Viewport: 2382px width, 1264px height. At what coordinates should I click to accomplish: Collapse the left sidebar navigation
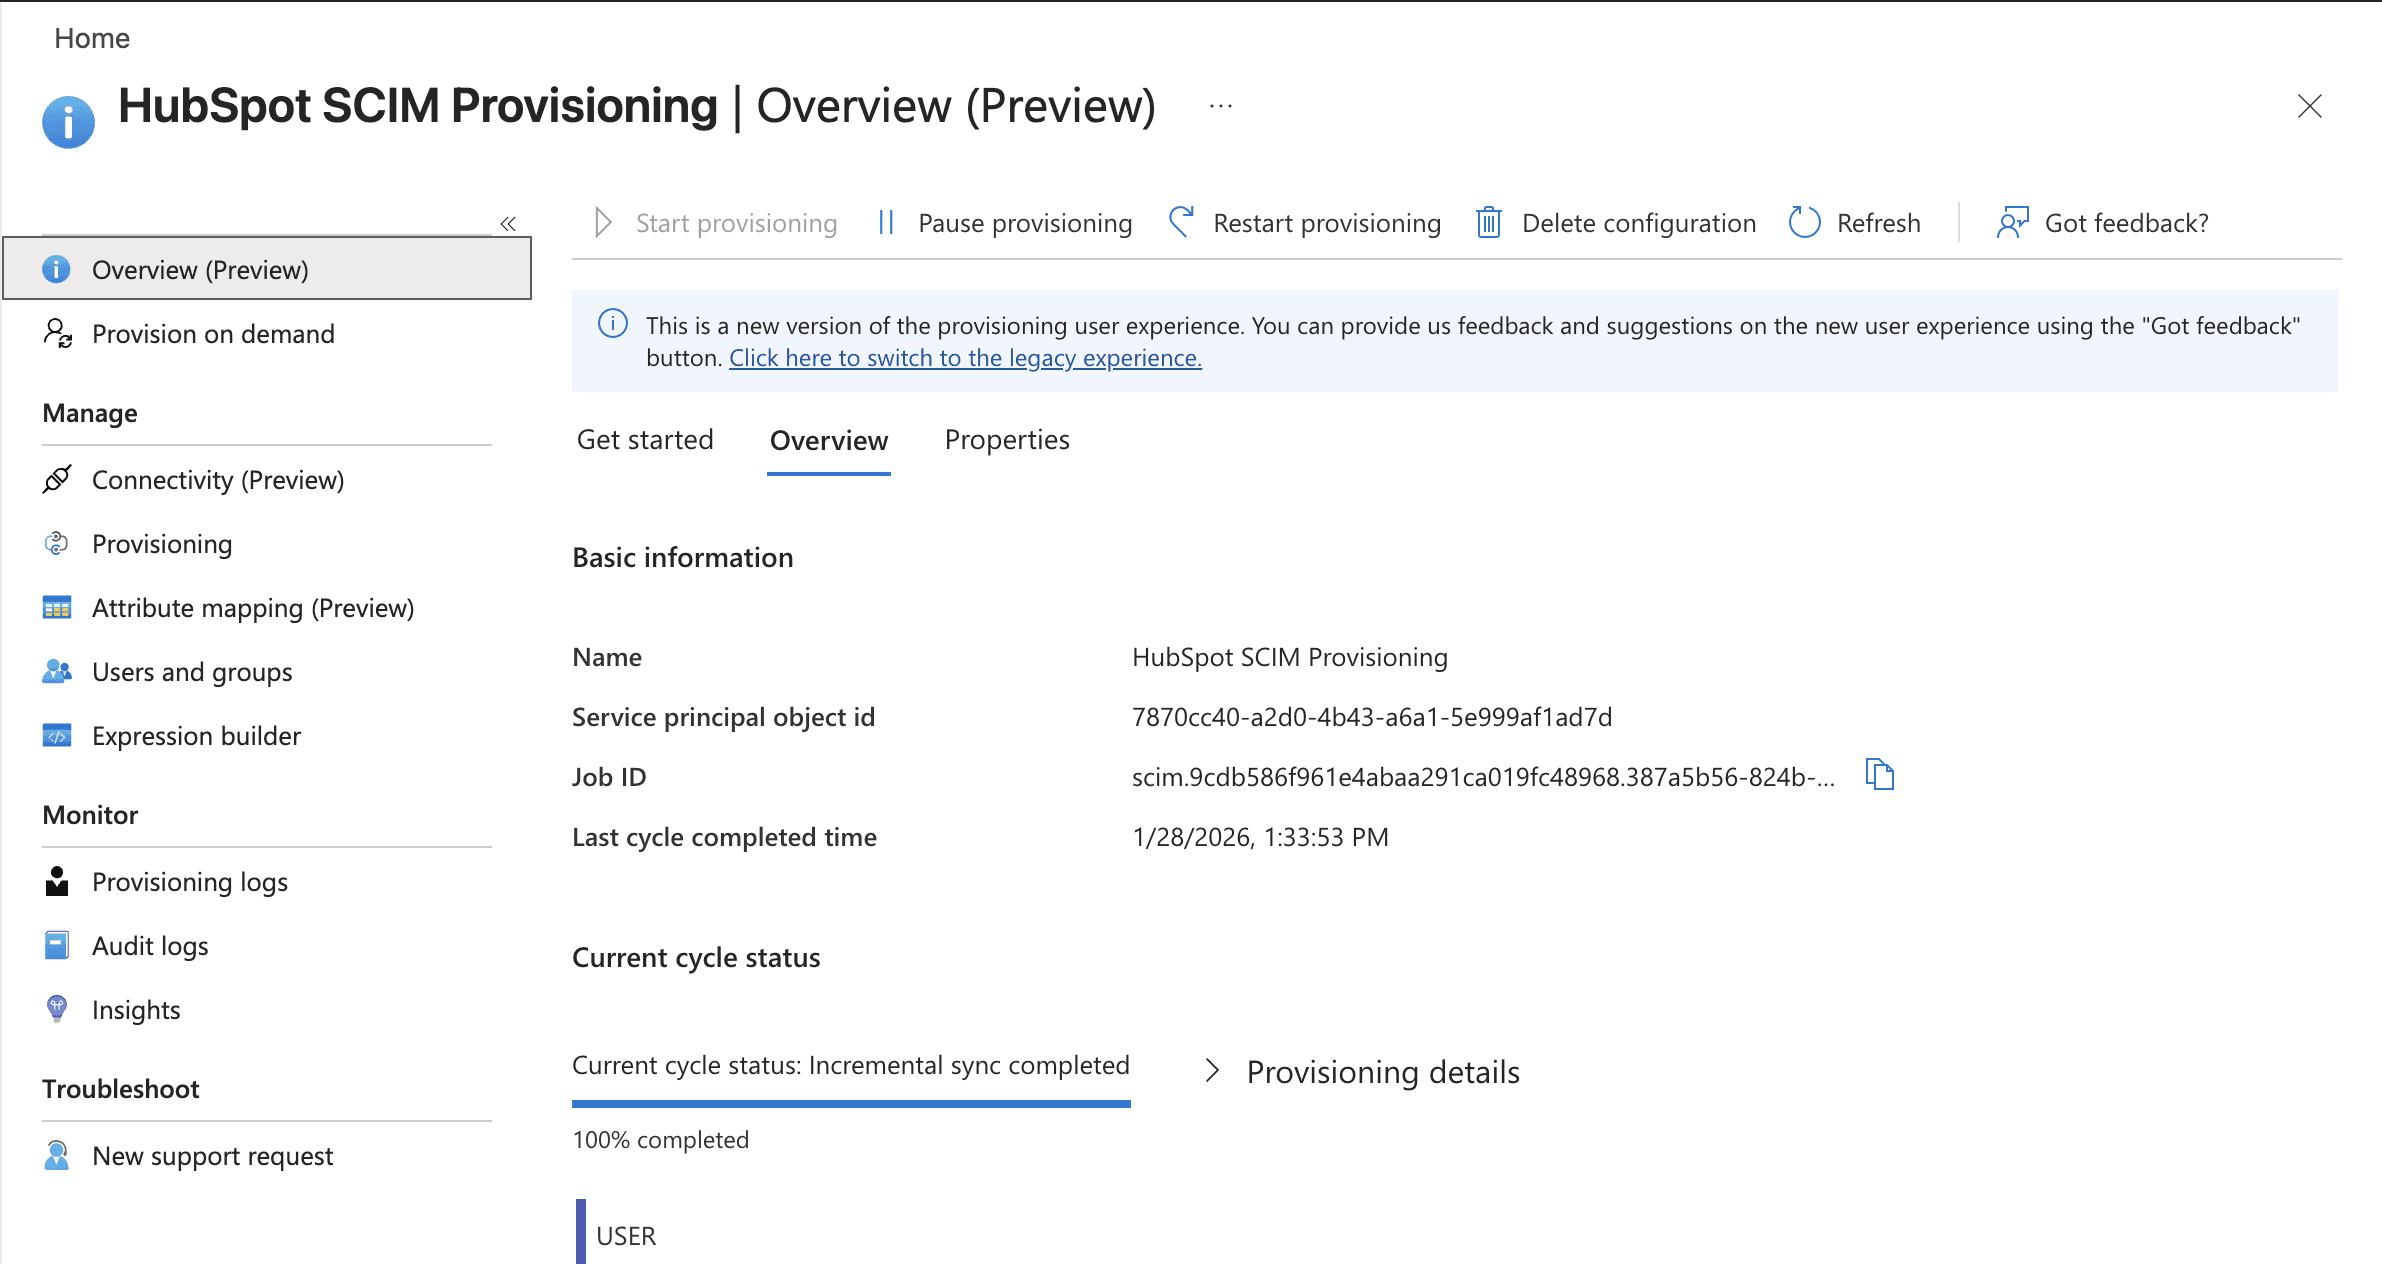tap(508, 223)
